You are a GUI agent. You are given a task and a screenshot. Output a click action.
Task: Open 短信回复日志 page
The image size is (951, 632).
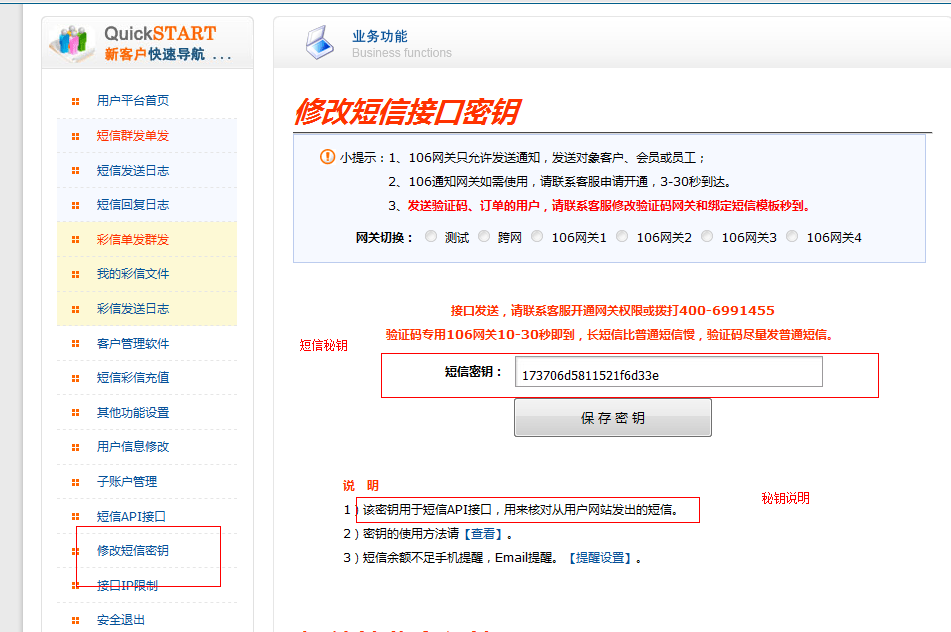(x=133, y=205)
